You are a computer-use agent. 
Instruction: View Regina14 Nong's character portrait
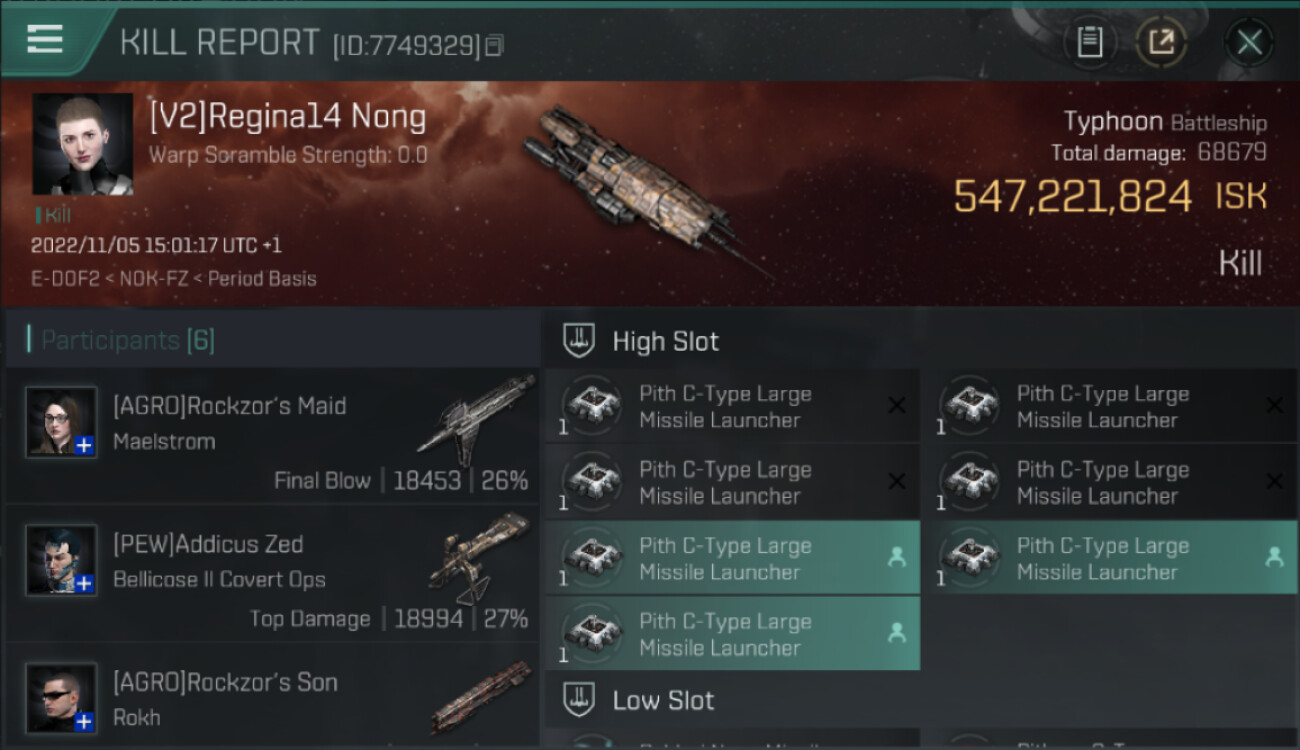point(82,144)
